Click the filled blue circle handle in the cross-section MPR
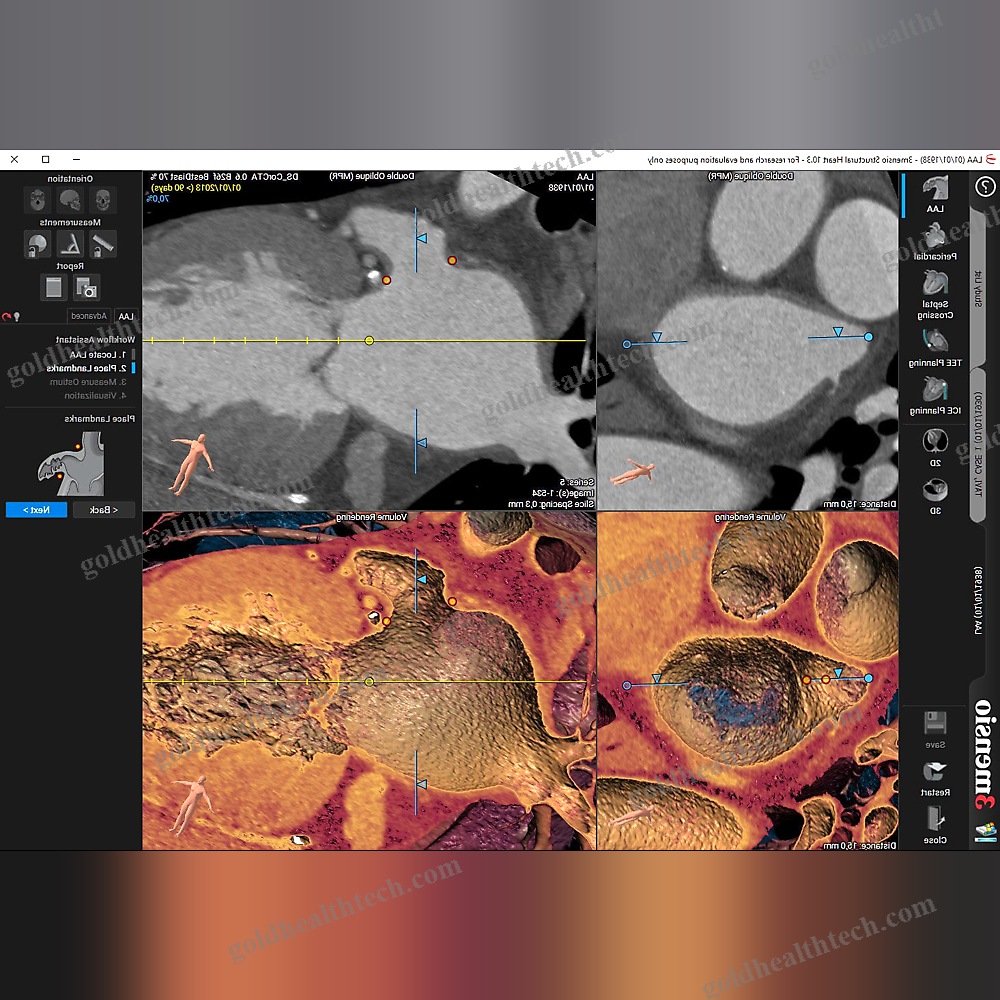1000x1000 pixels. tap(868, 337)
